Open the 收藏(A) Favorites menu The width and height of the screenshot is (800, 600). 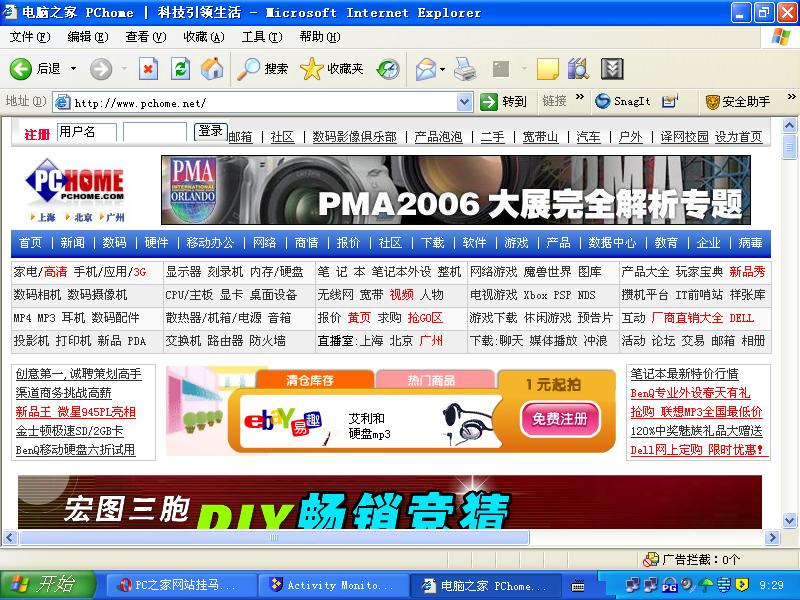[x=204, y=37]
